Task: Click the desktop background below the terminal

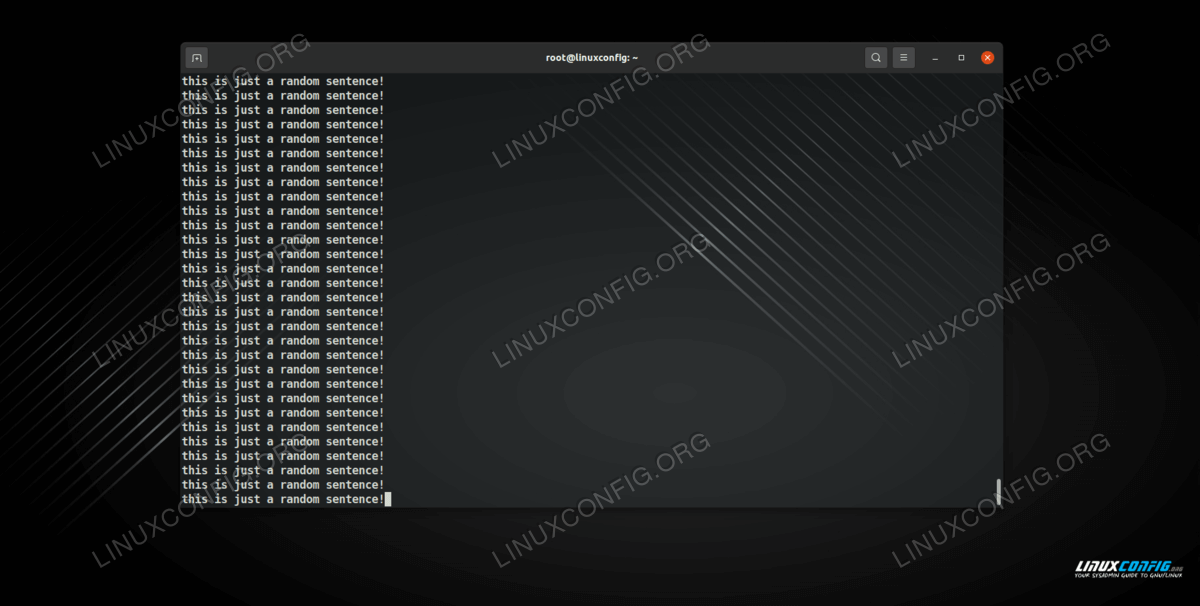Action: (600, 560)
